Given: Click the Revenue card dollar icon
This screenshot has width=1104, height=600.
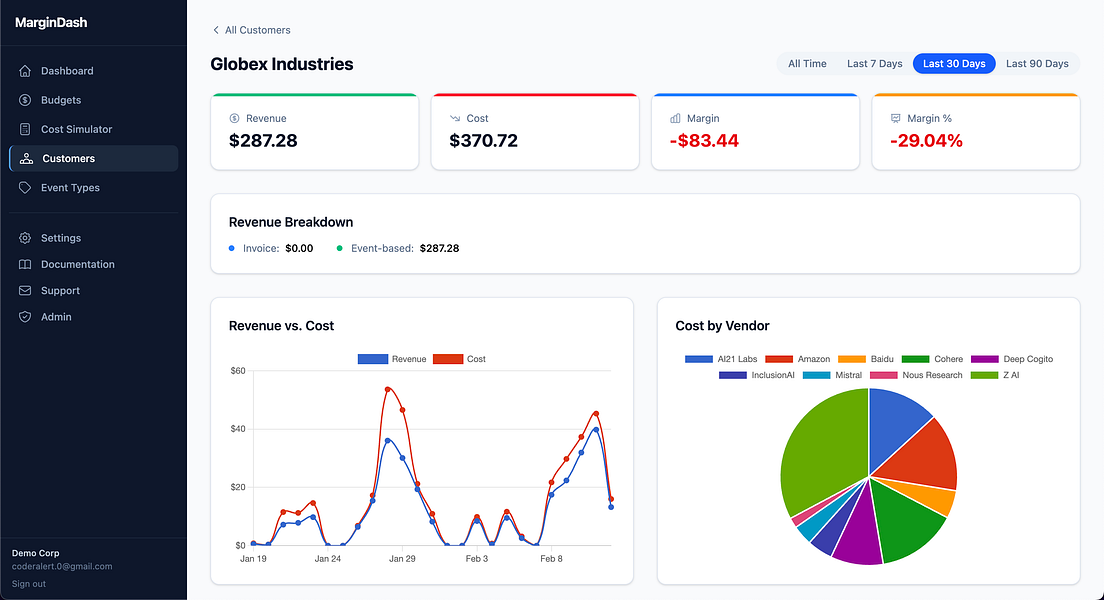Looking at the screenshot, I should tap(234, 118).
